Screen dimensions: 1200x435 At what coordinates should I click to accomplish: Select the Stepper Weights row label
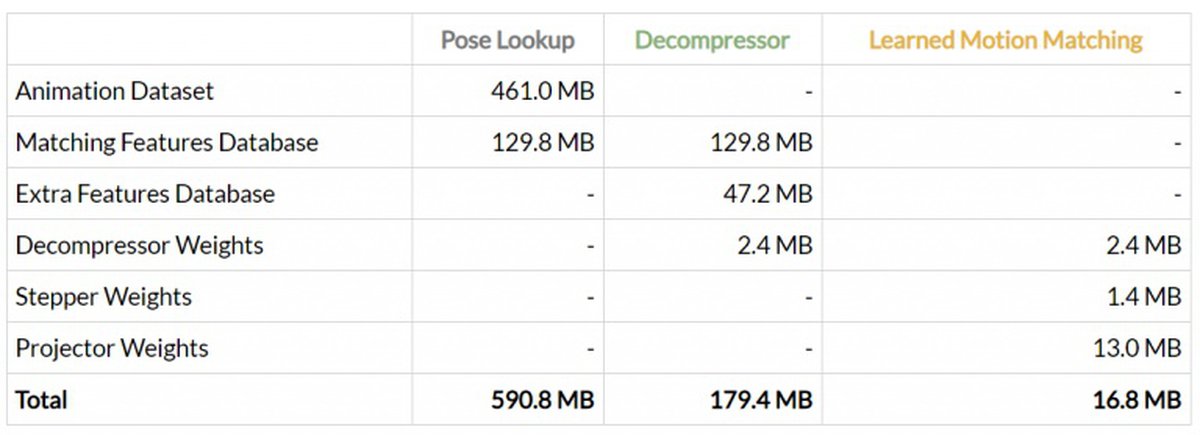pyautogui.click(x=104, y=297)
